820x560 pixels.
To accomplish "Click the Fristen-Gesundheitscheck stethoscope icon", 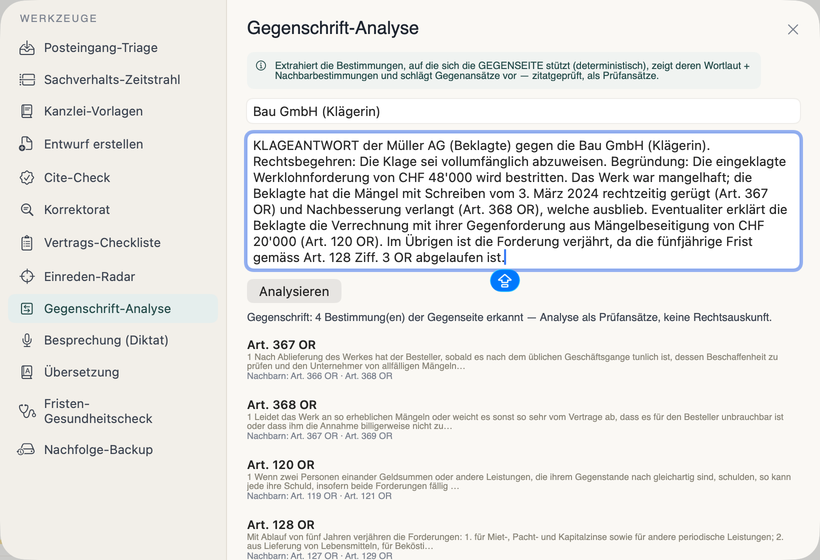I will pos(27,411).
